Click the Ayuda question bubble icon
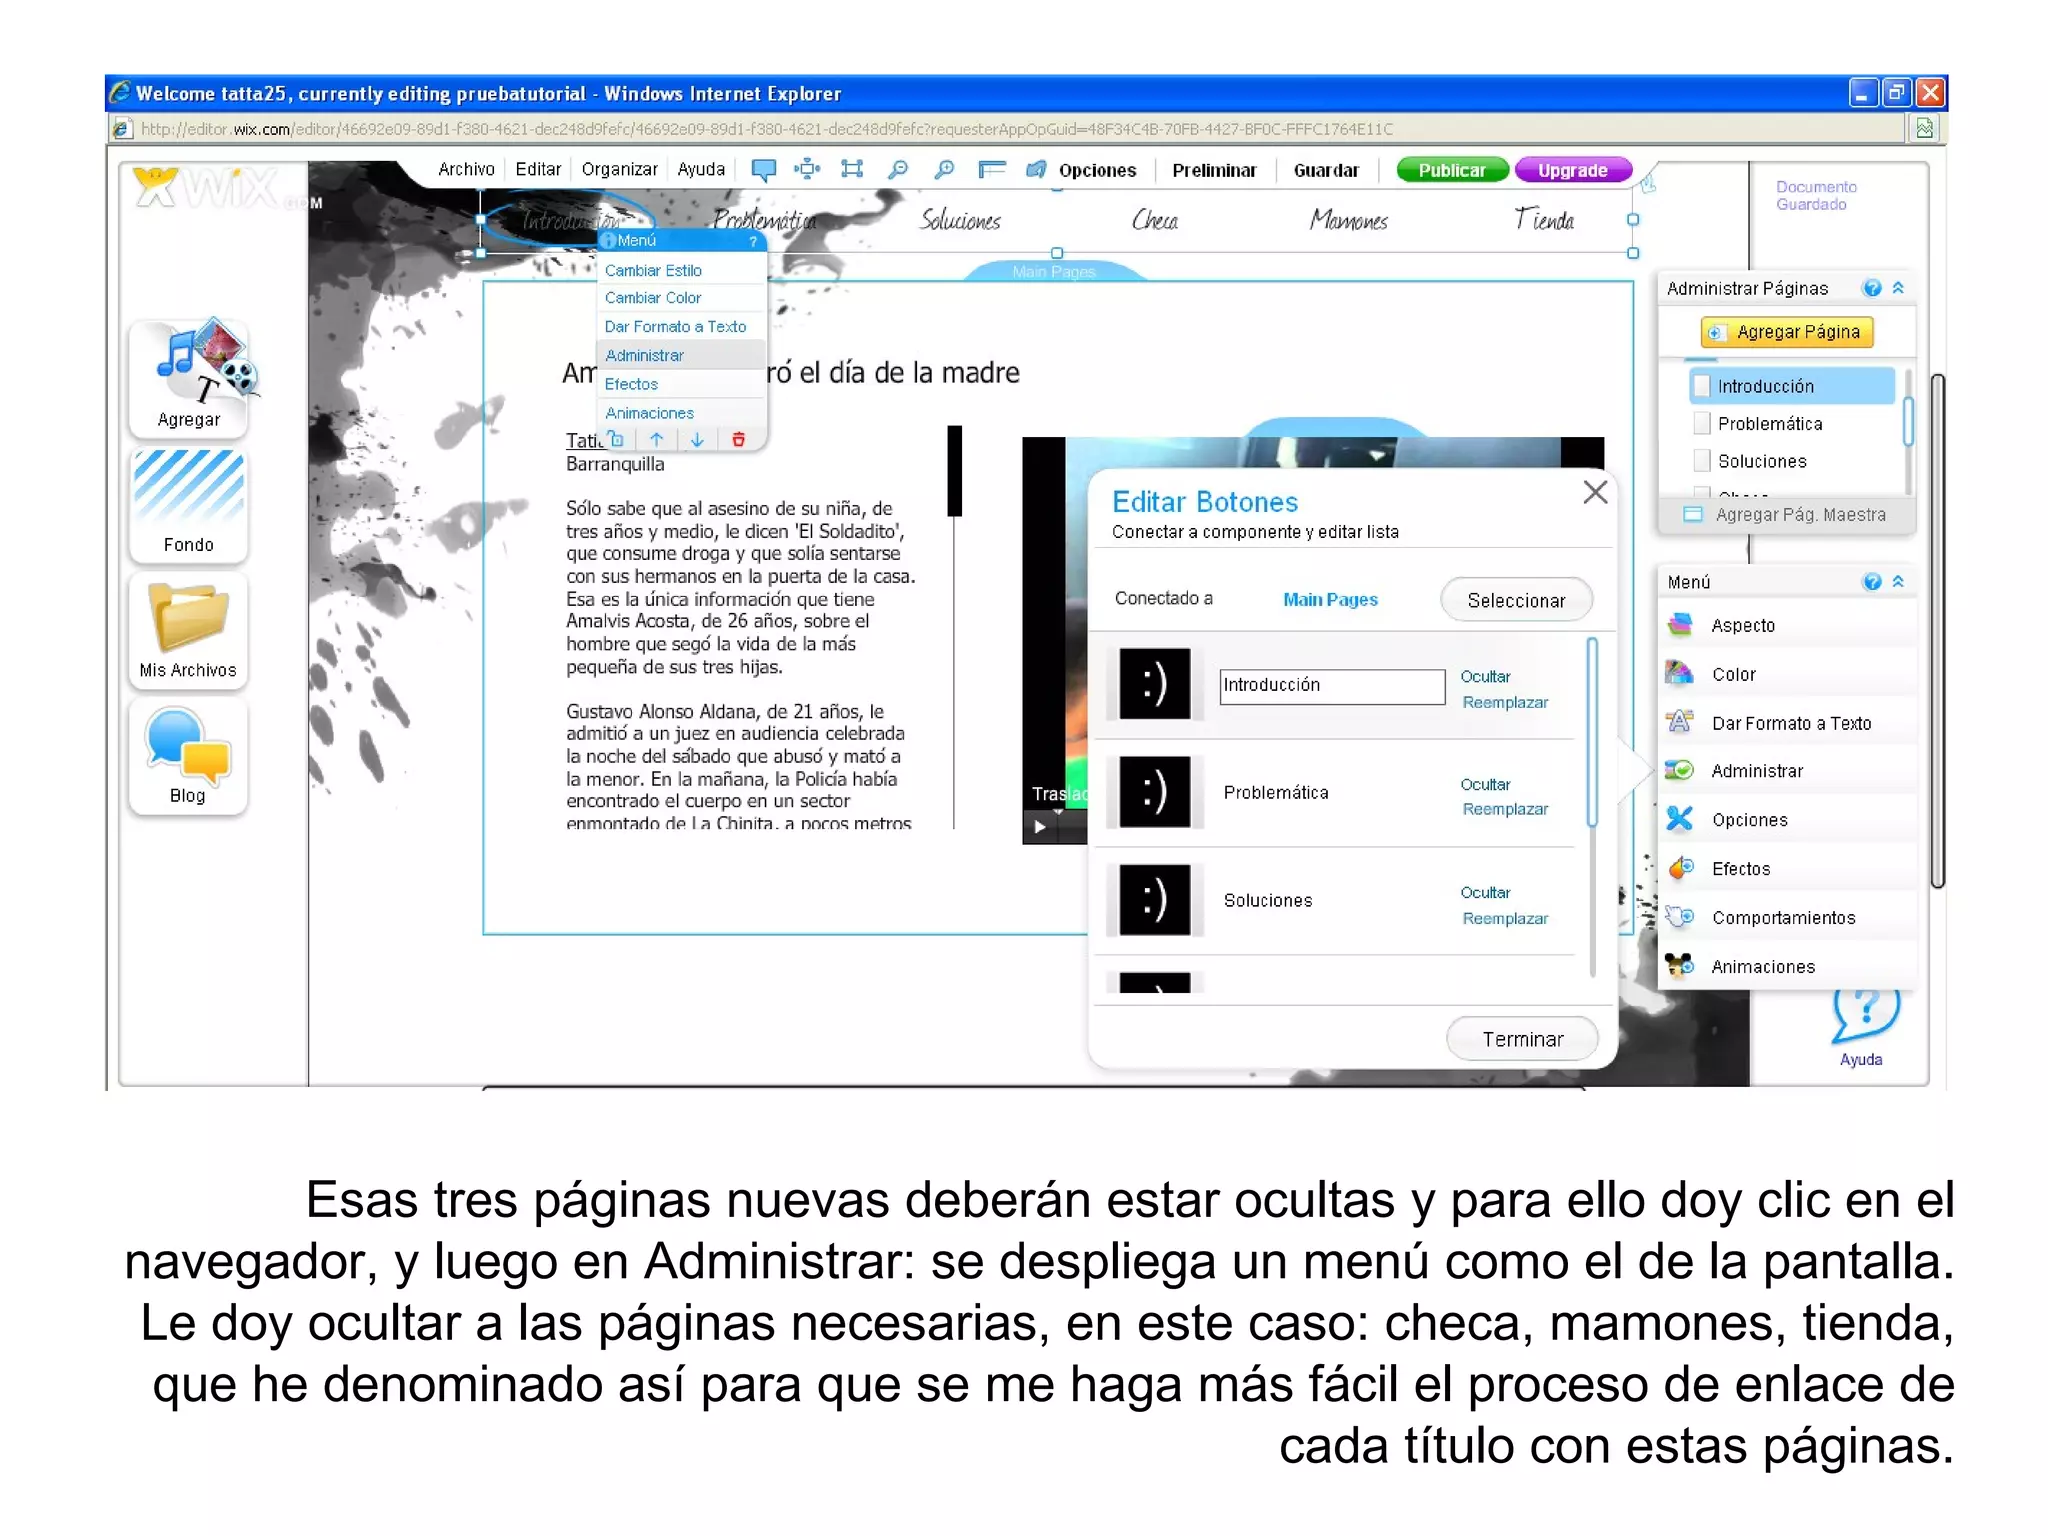The height and width of the screenshot is (1536, 2048). pyautogui.click(x=1865, y=1013)
